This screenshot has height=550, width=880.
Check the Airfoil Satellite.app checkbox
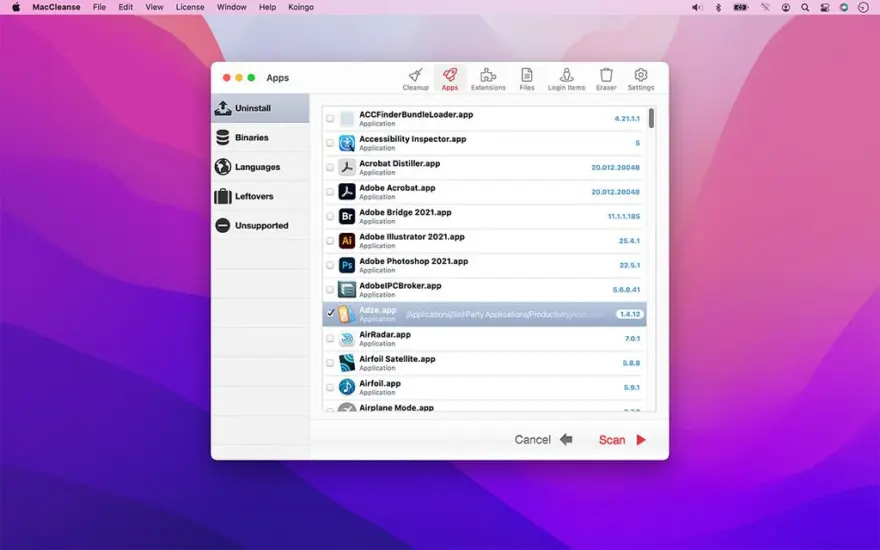point(330,363)
